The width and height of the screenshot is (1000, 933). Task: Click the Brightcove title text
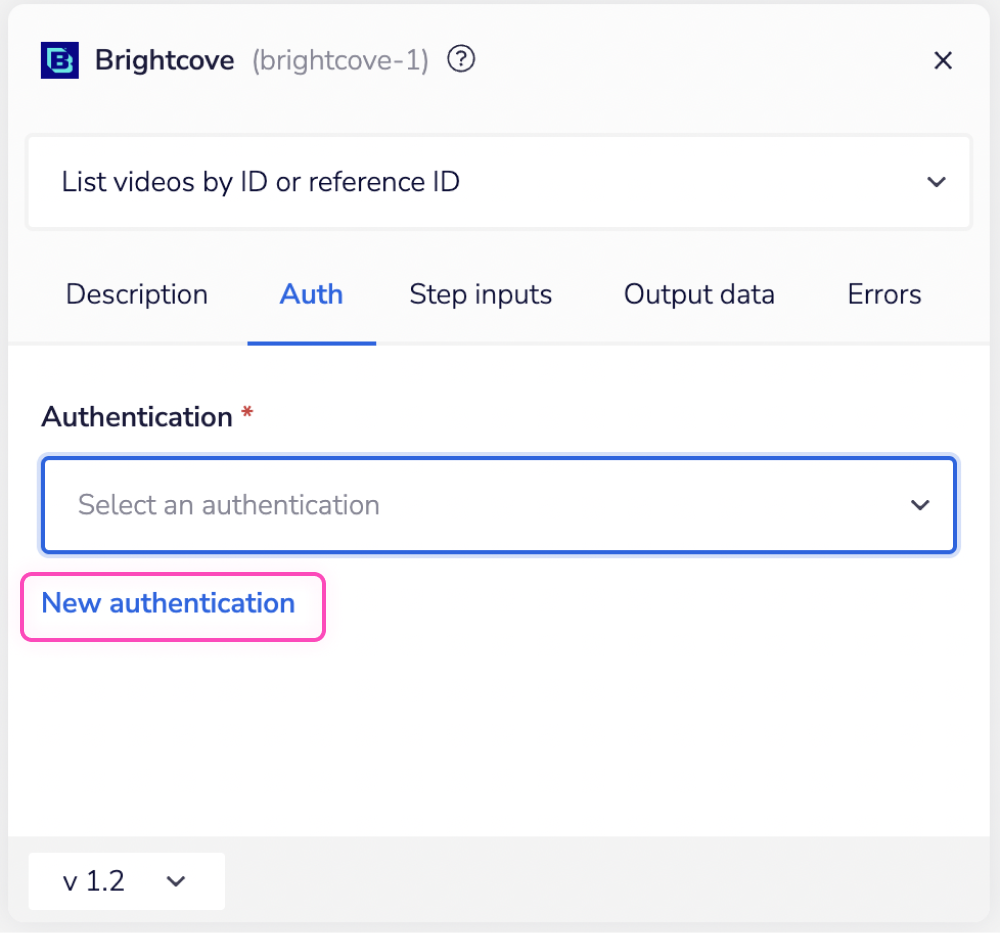(164, 60)
